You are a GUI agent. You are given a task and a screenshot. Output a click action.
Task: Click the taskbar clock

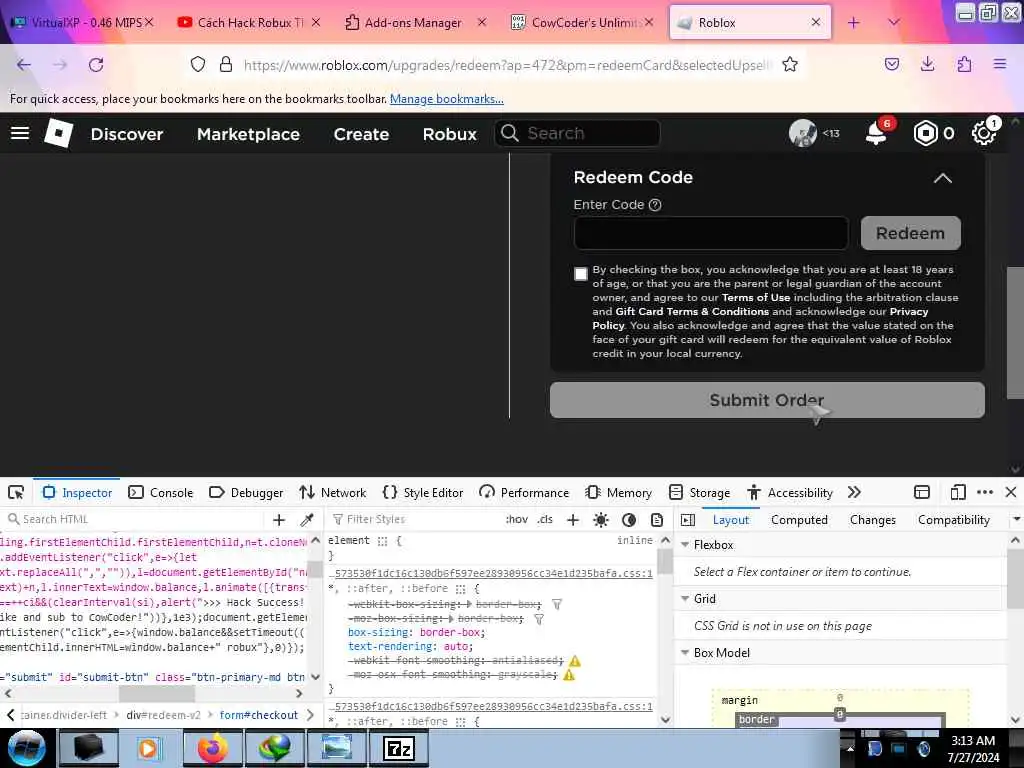(x=973, y=749)
